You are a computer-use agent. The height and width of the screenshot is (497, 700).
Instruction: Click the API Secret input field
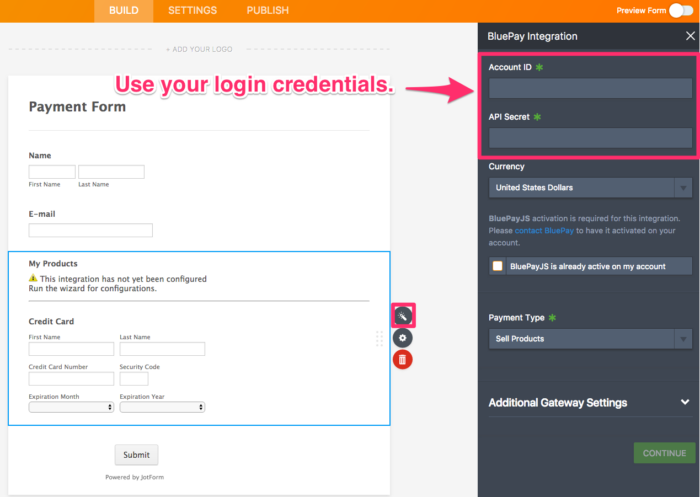(590, 138)
